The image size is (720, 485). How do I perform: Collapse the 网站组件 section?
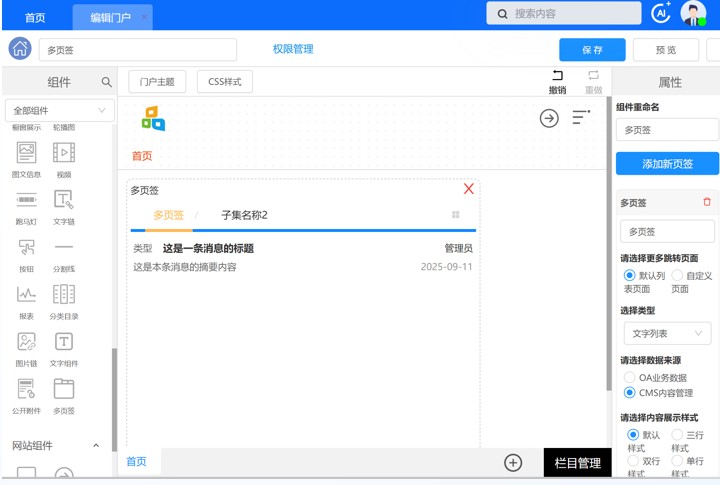tap(96, 446)
